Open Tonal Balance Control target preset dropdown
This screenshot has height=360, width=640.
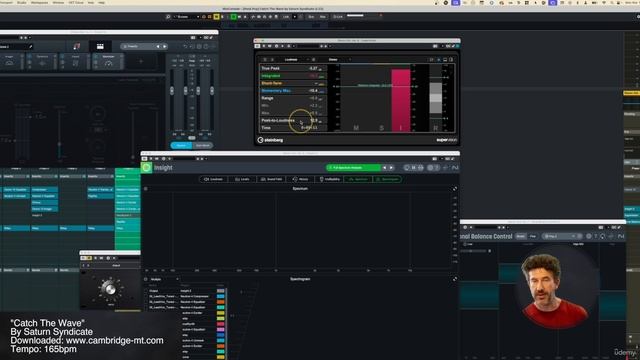tap(561, 236)
